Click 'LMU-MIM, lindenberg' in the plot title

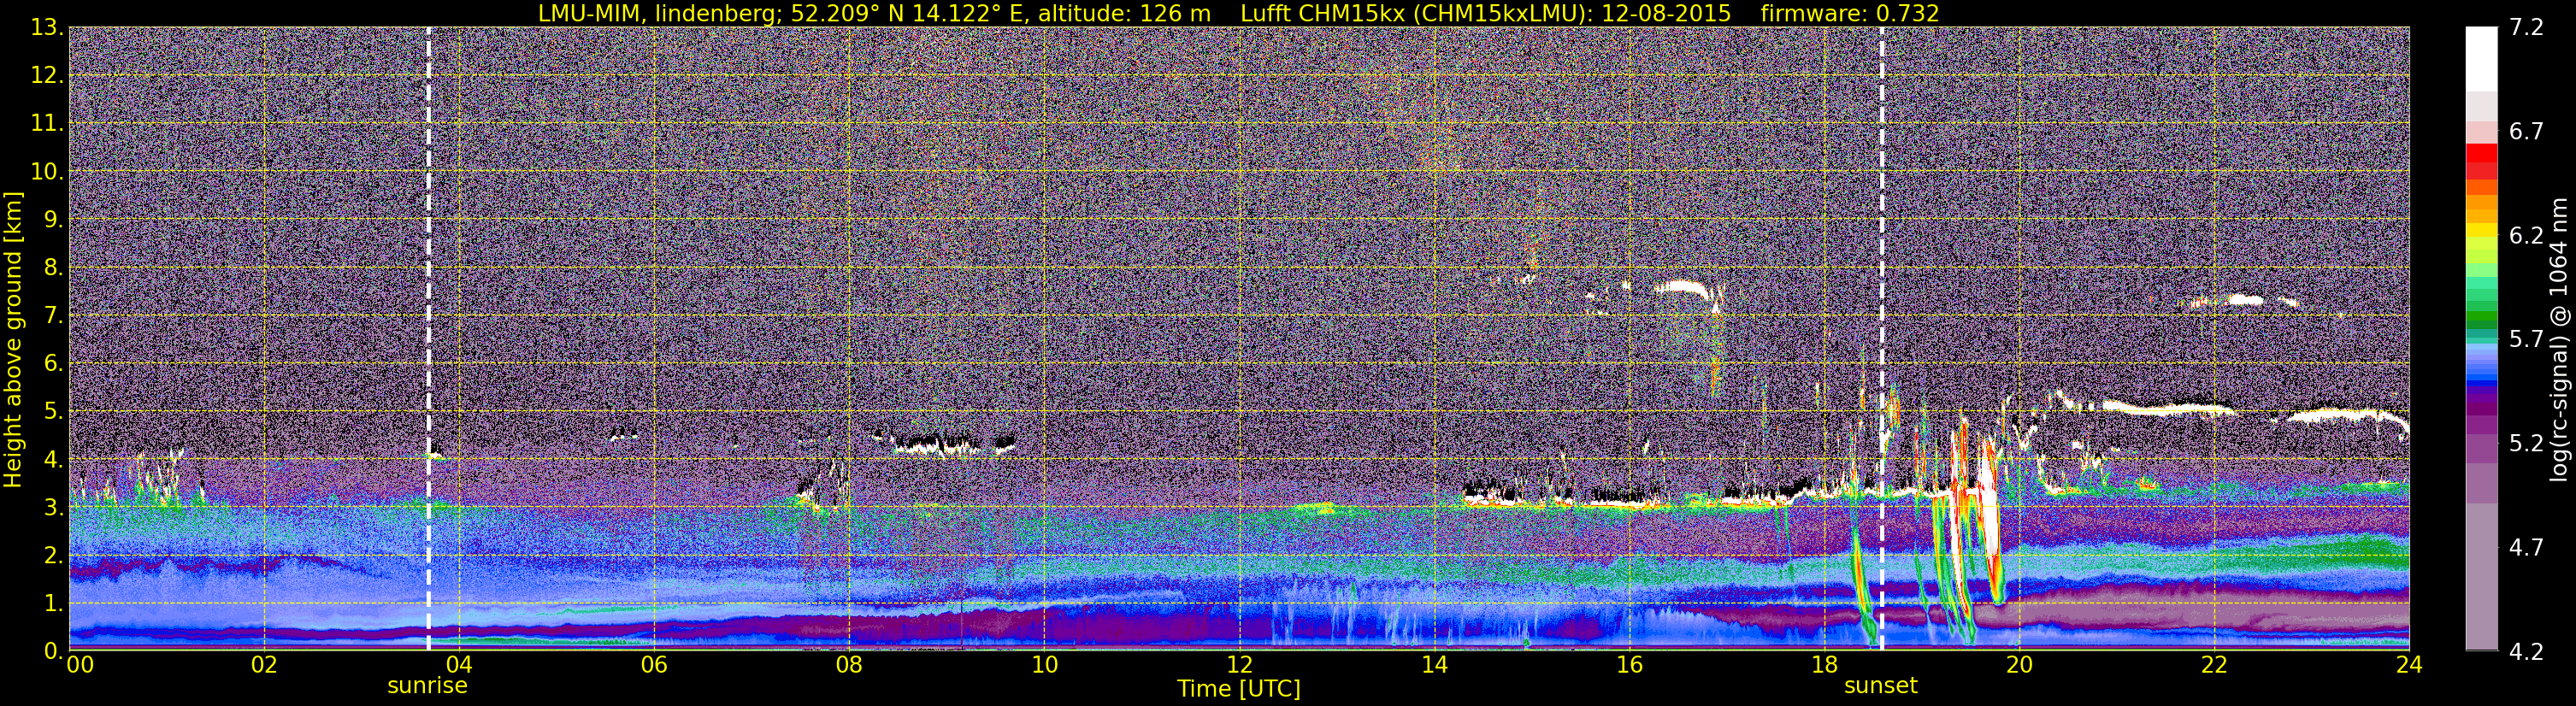point(655,14)
